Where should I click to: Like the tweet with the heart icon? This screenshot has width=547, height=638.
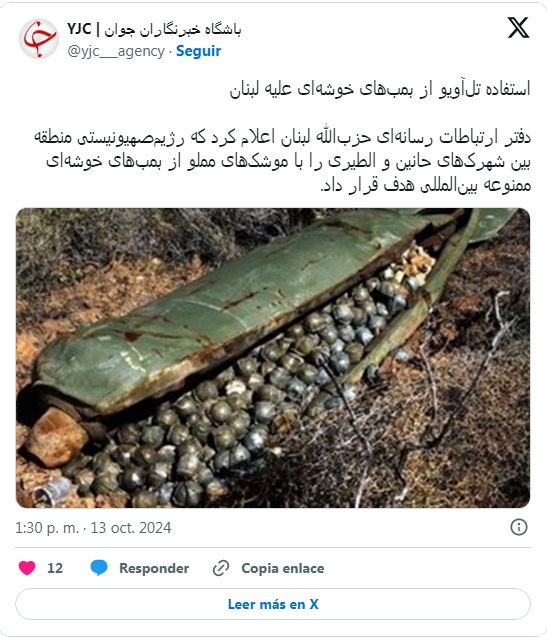(27, 568)
